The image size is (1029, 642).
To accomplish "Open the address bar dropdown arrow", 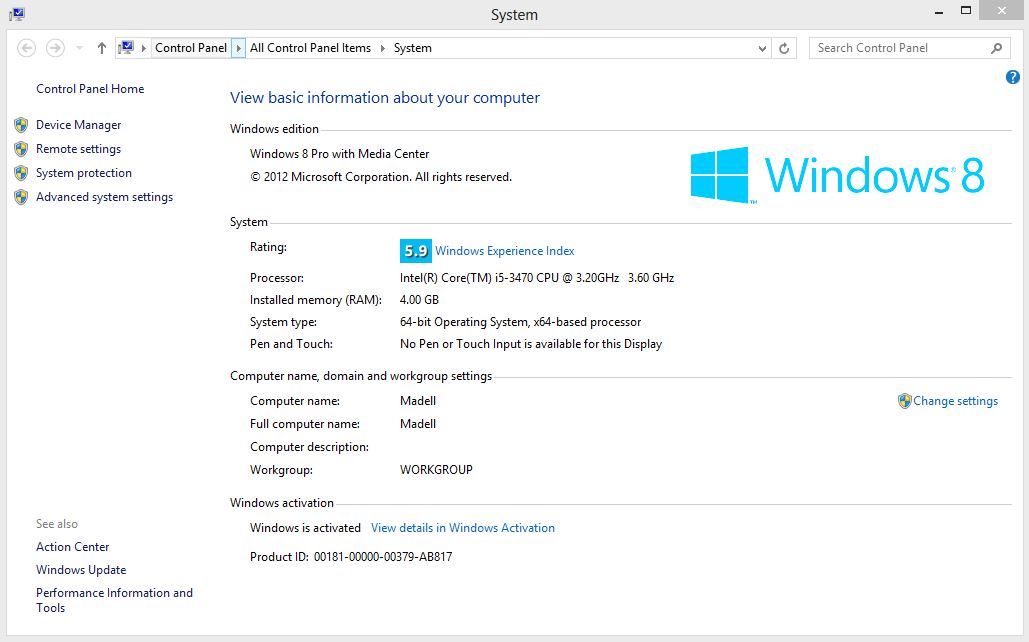I will [762, 47].
